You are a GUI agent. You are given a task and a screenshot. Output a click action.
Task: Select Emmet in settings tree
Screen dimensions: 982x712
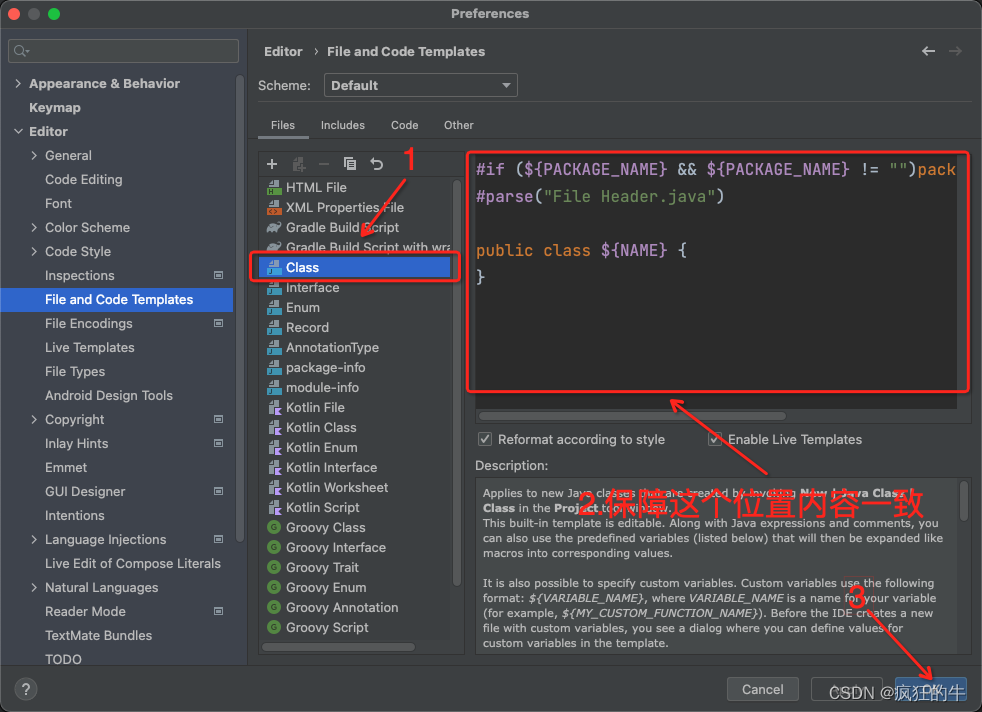click(66, 467)
